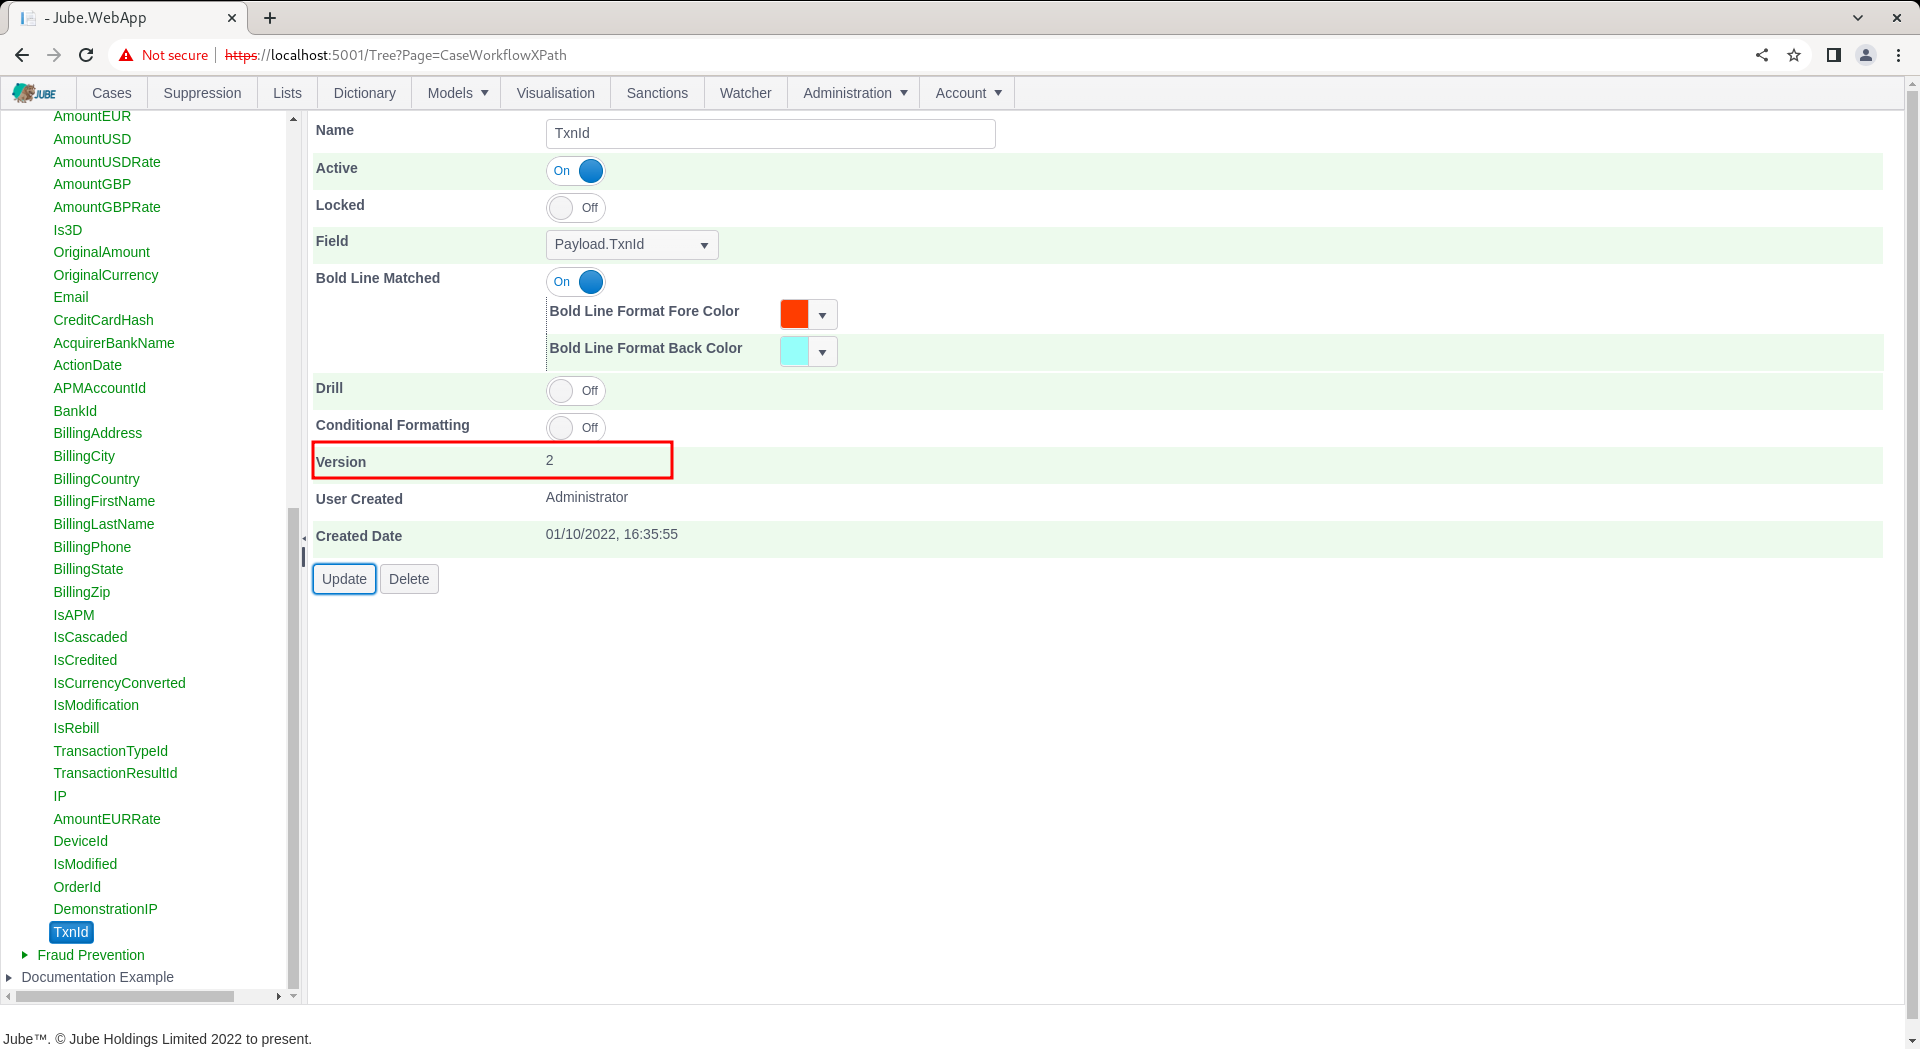This screenshot has height=1049, width=1920.
Task: Click tree panel vertical scrollbar thumb
Action: (x=293, y=747)
